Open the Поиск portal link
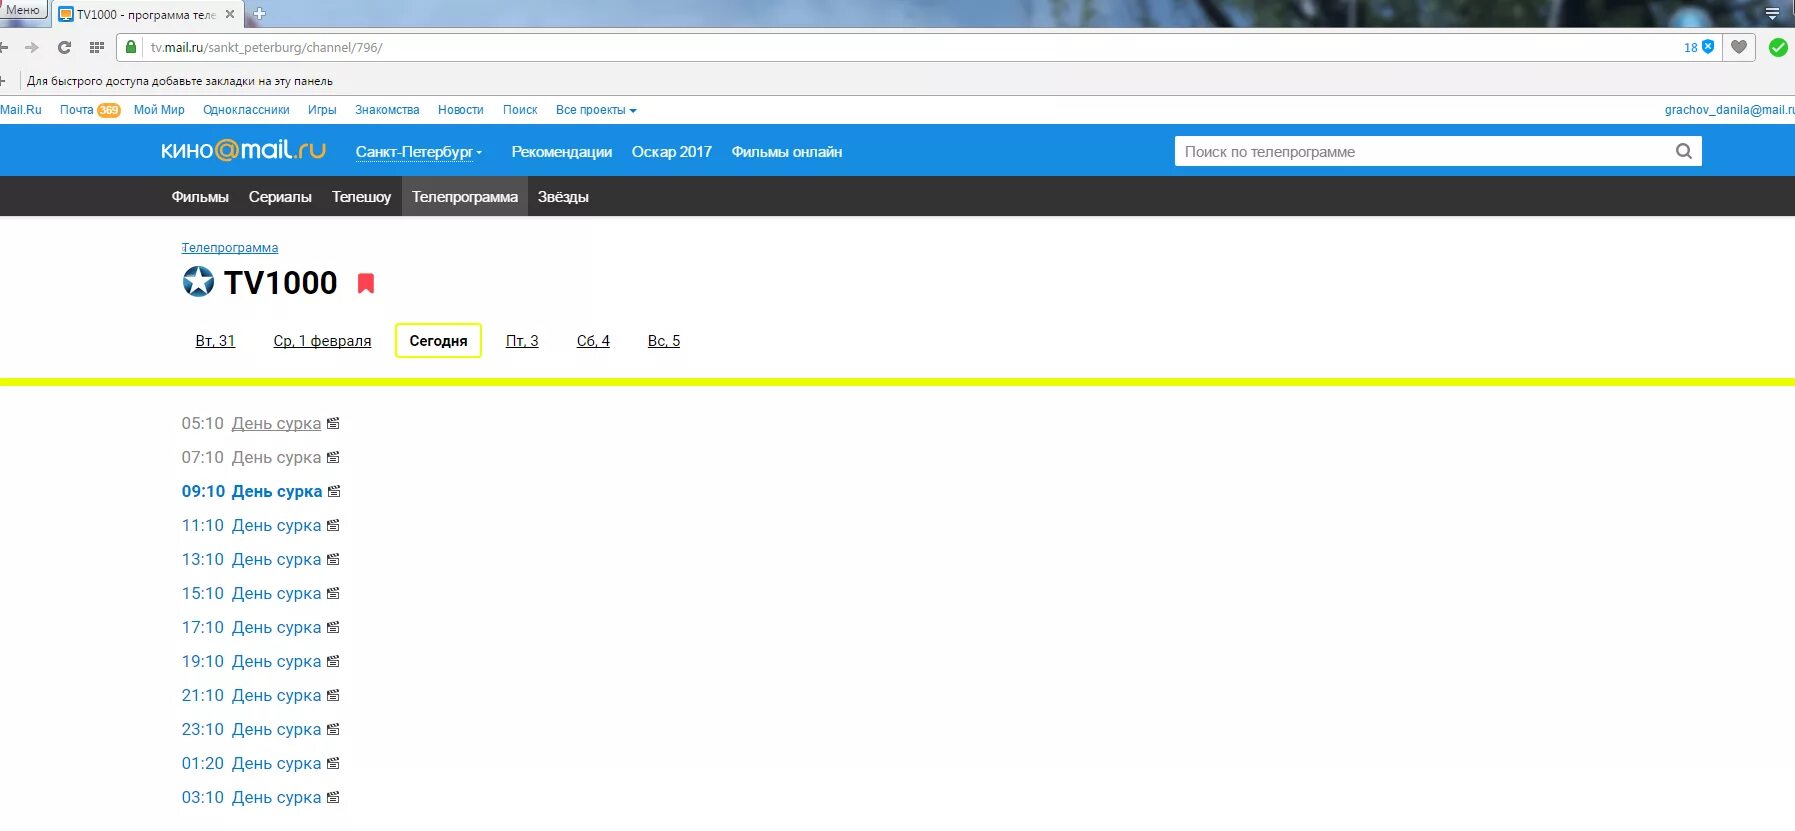The image size is (1795, 831). [520, 110]
